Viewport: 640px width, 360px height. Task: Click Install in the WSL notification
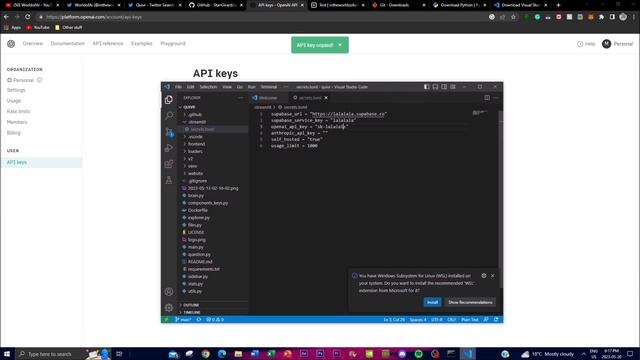pyautogui.click(x=432, y=302)
